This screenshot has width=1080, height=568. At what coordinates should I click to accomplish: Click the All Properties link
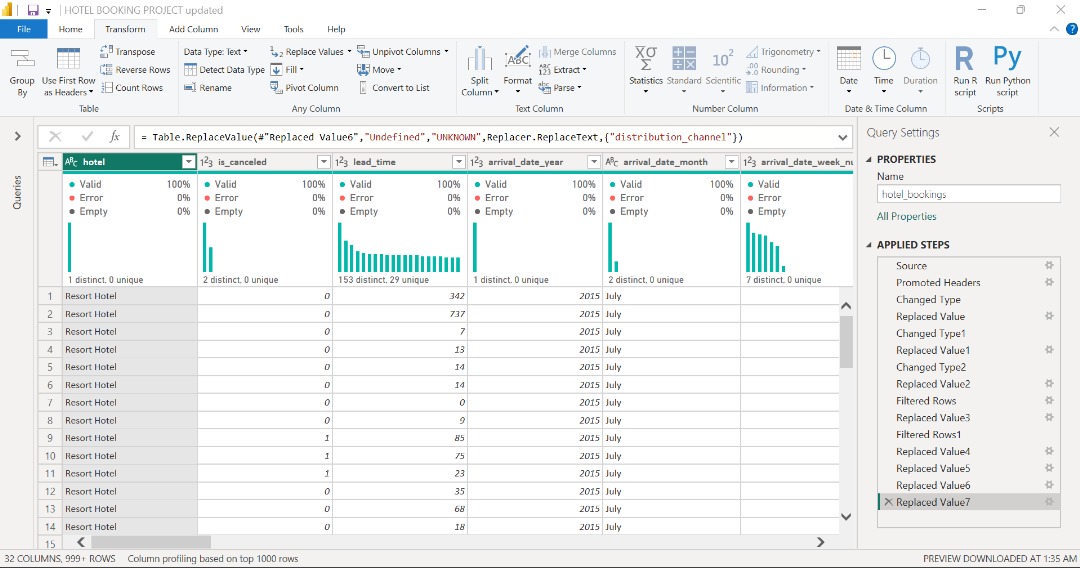pyautogui.click(x=906, y=216)
